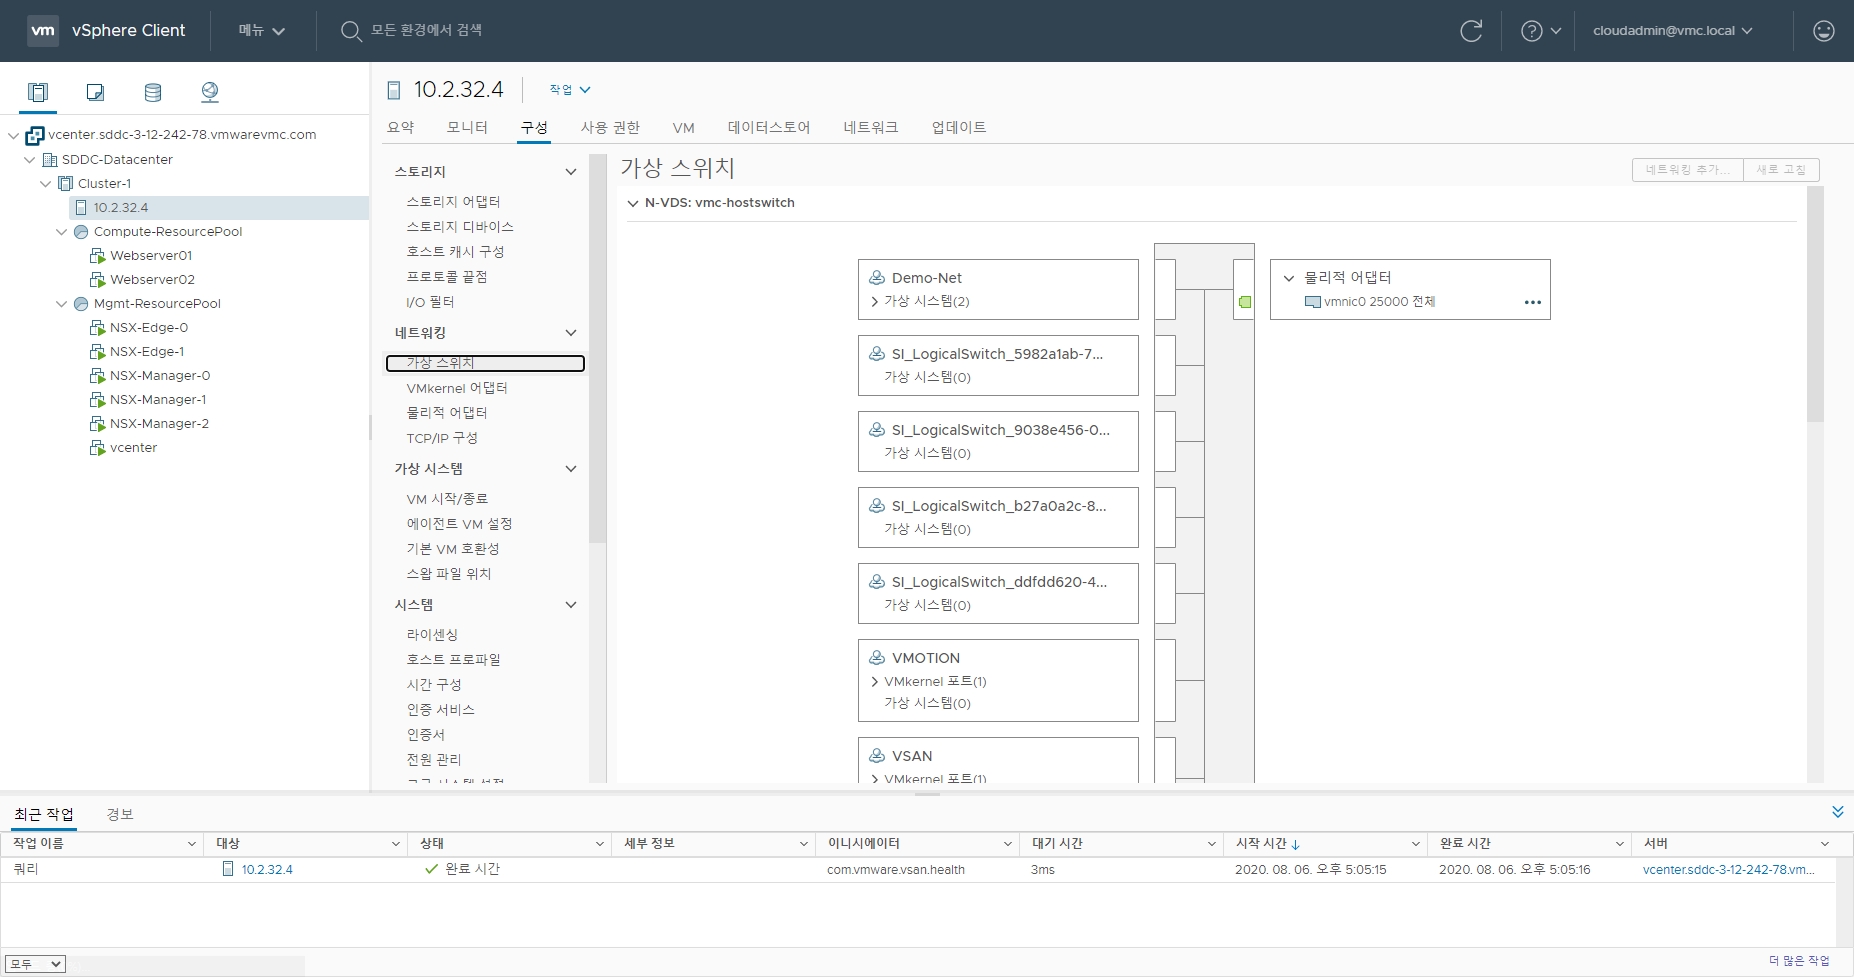Click the smiley feedback icon

[1824, 31]
